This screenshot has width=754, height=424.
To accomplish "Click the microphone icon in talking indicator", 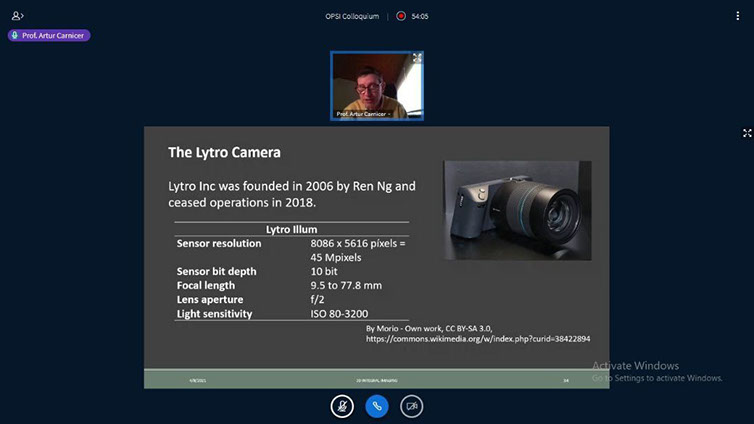I will pos(16,35).
